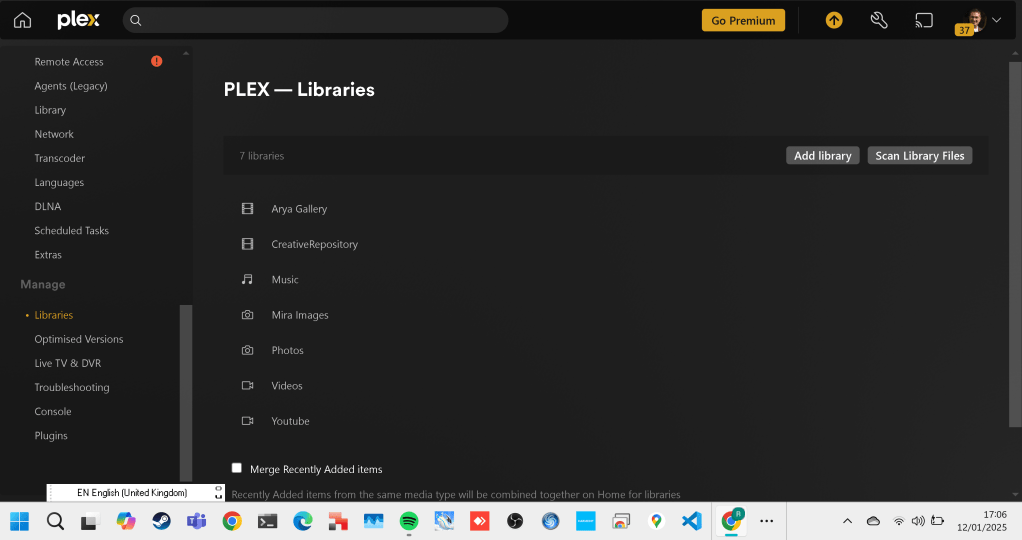Screen dimensions: 1022x540
Task: Click Go Premium button
Action: [x=743, y=20]
